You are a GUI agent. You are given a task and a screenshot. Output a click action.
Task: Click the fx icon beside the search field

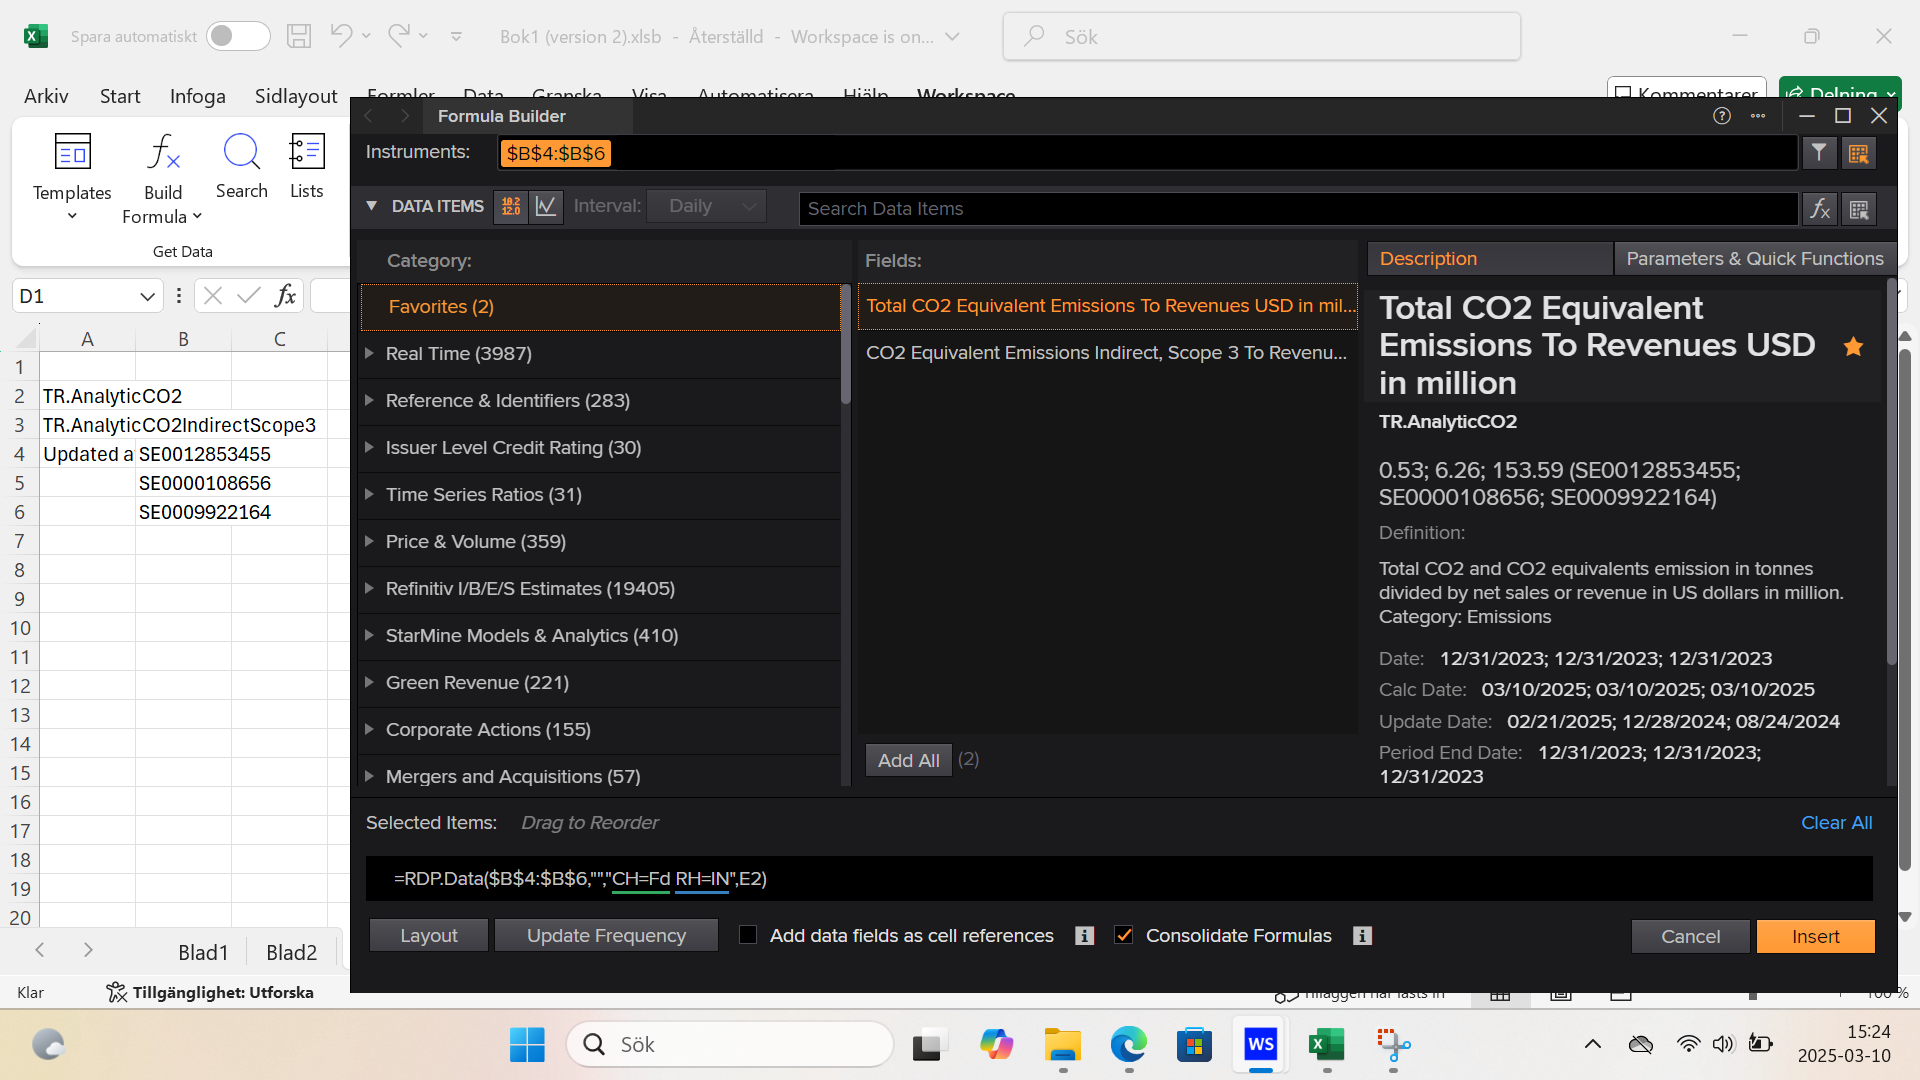1819,209
